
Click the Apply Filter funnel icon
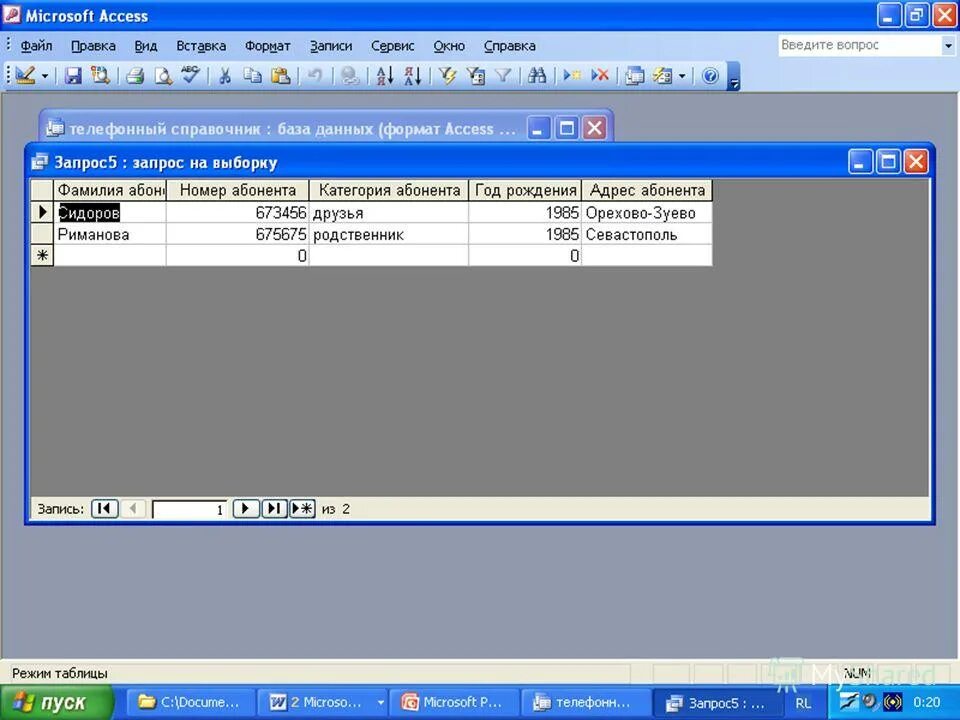coord(503,75)
